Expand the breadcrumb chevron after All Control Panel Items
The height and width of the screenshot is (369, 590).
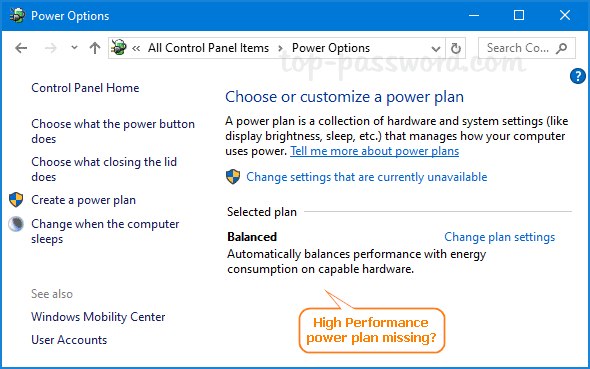pos(280,48)
